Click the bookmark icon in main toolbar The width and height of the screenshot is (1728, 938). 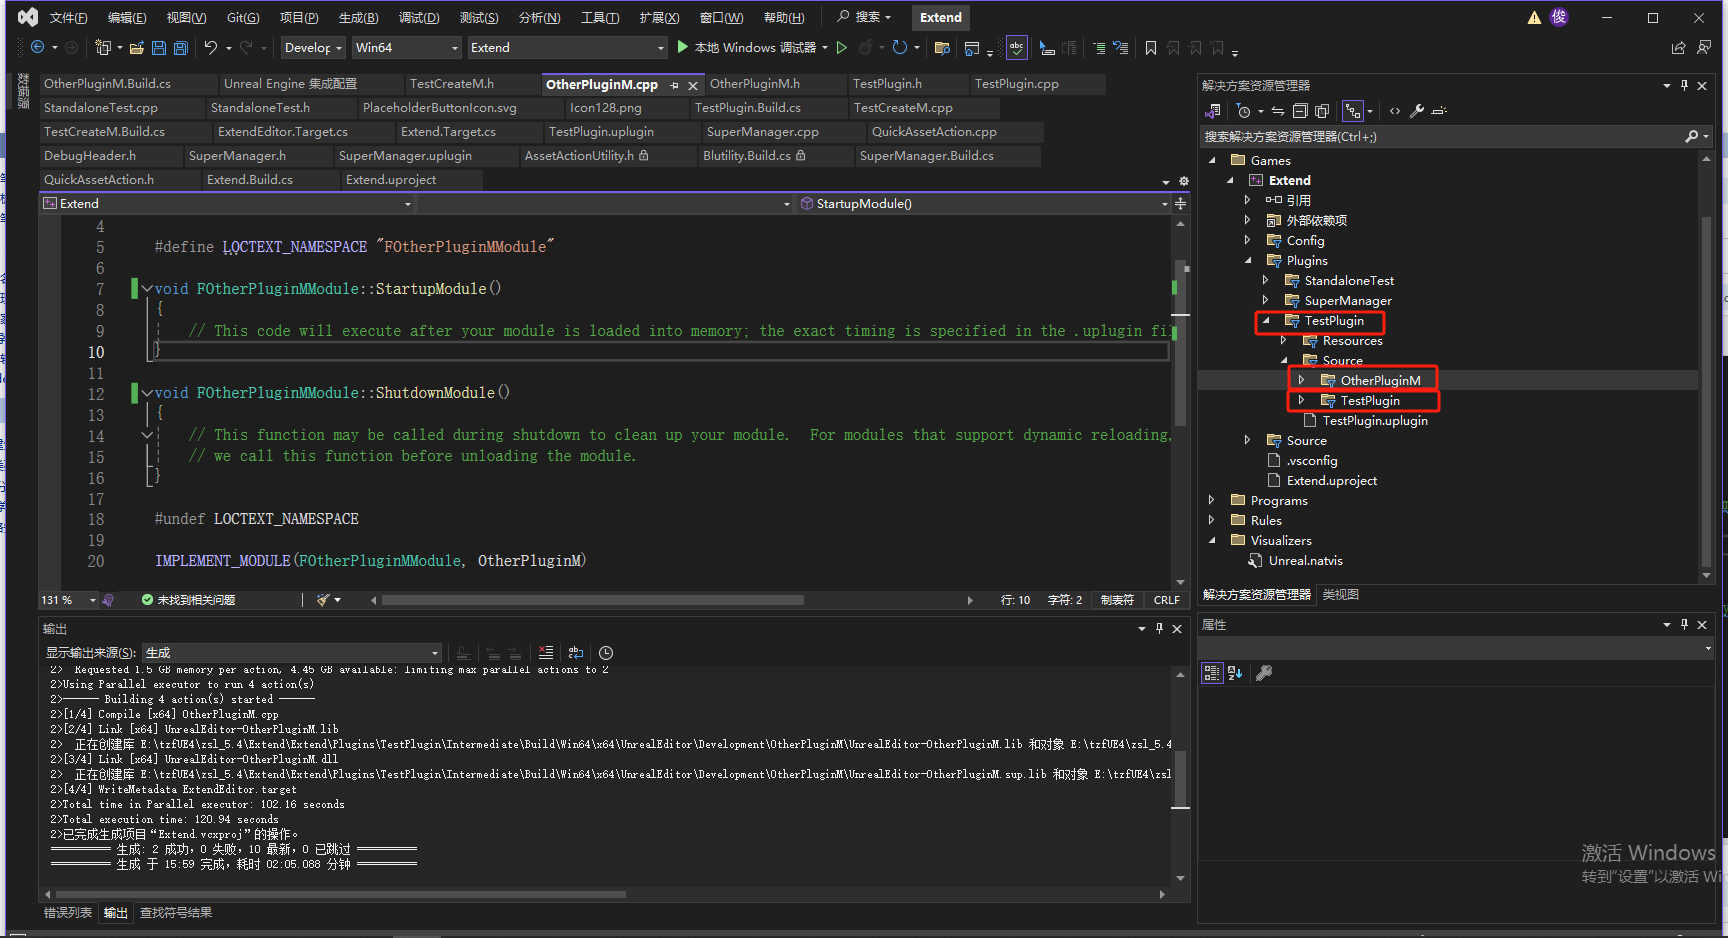tap(1151, 48)
